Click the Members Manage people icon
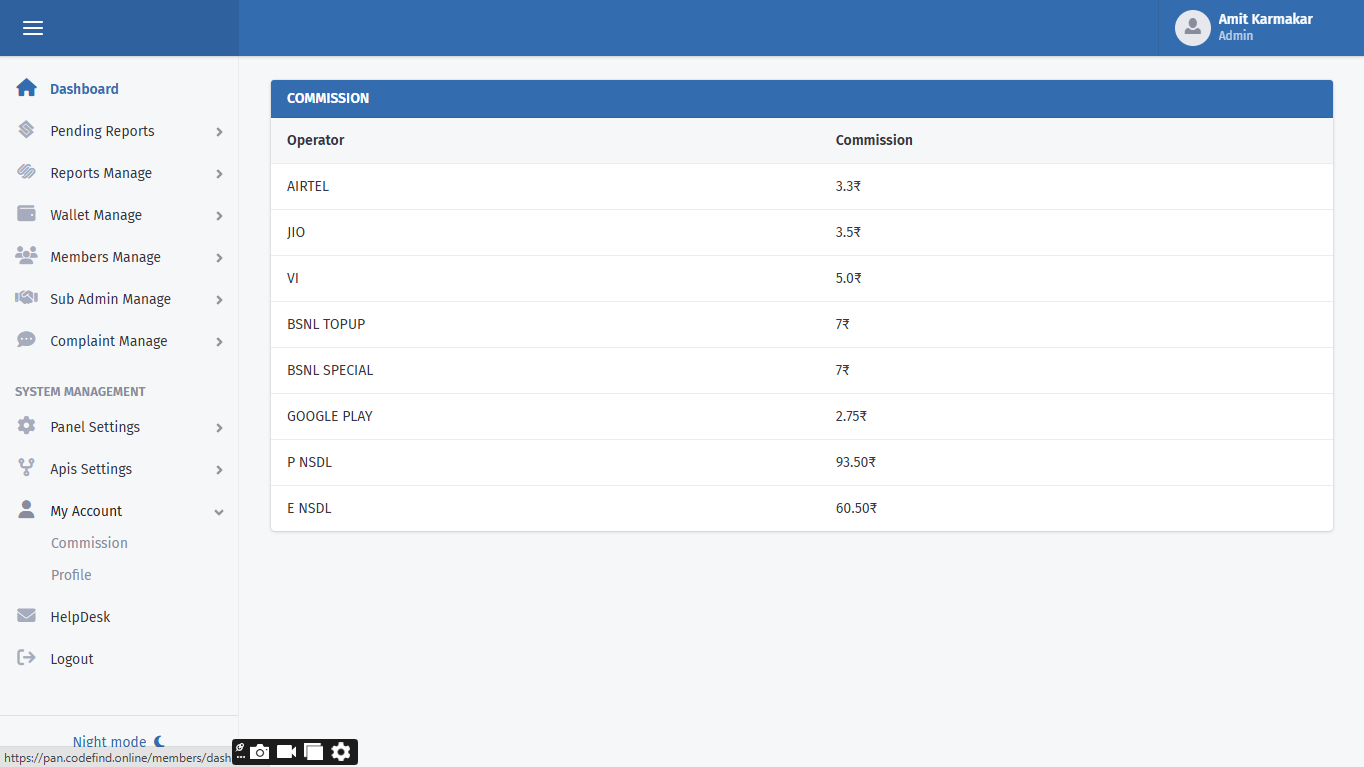 pos(27,256)
